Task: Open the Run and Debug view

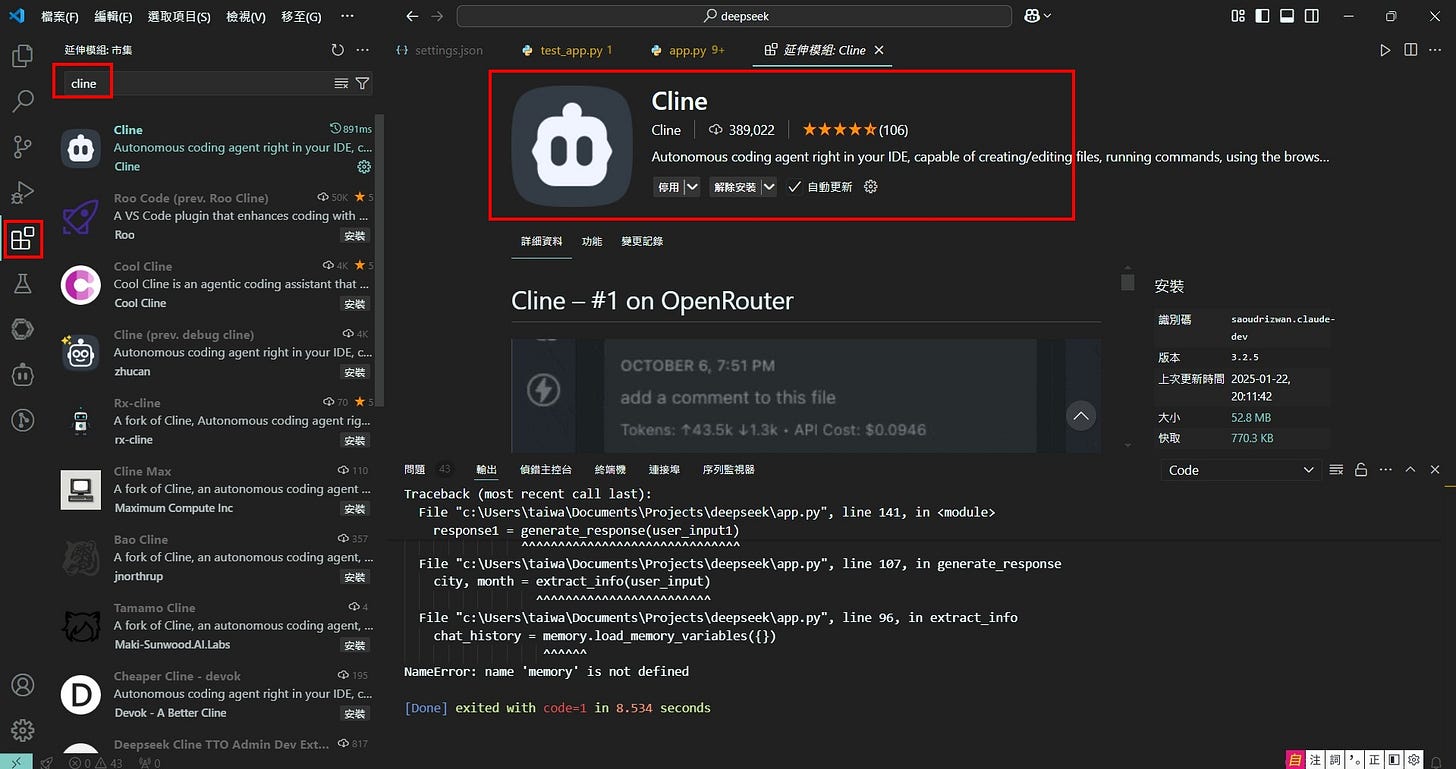Action: [x=22, y=192]
